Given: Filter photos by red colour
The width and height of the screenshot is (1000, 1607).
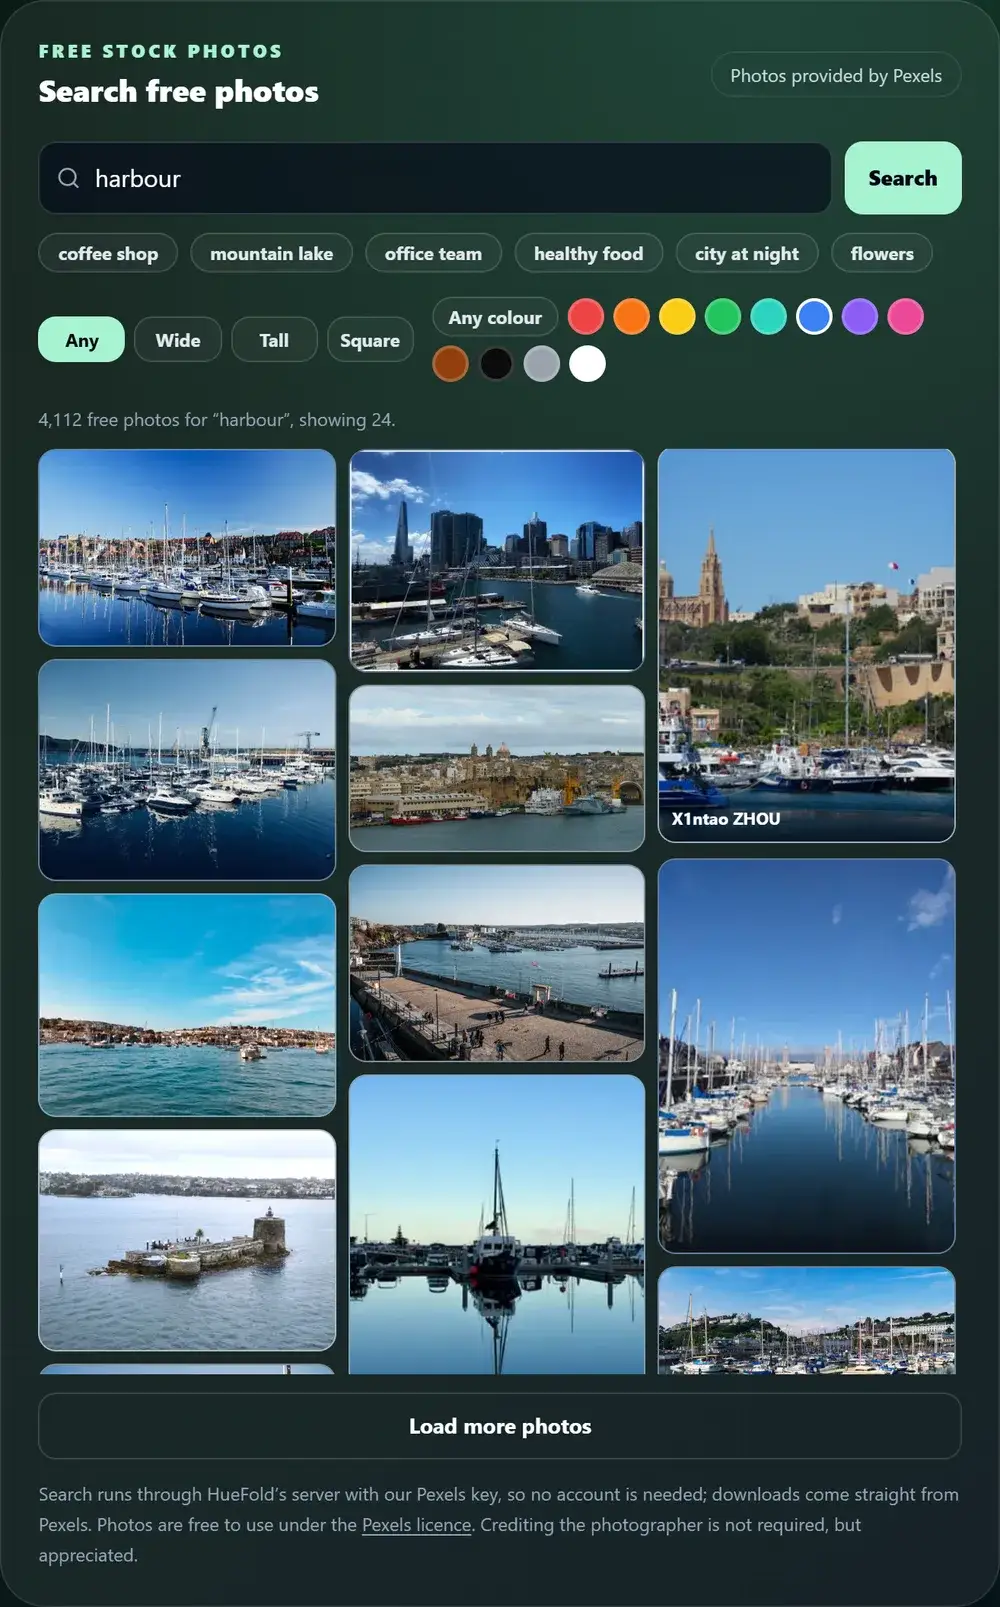Looking at the screenshot, I should click(x=586, y=317).
